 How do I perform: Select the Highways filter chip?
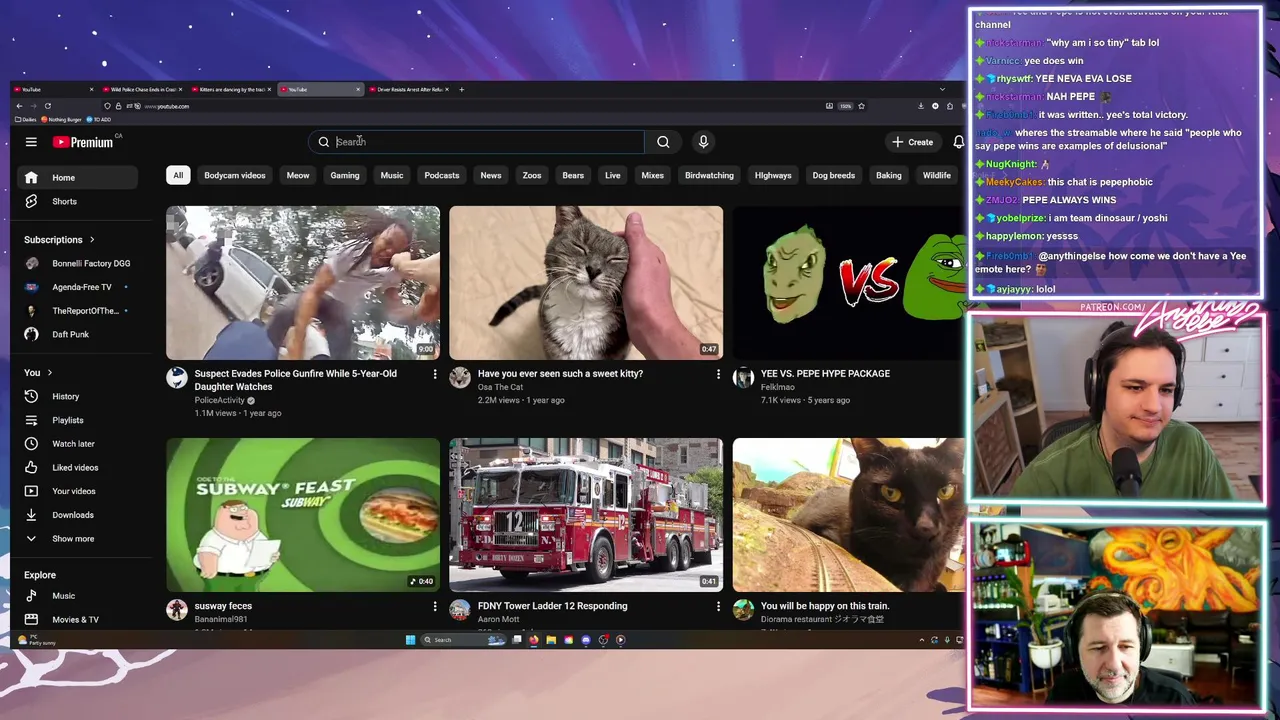pos(773,175)
